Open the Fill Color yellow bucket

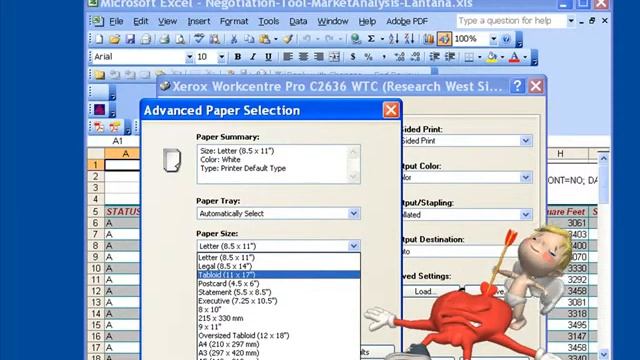492,57
